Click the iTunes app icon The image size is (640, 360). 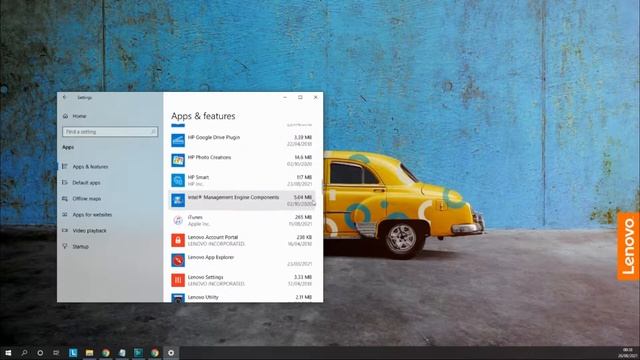tap(178, 220)
